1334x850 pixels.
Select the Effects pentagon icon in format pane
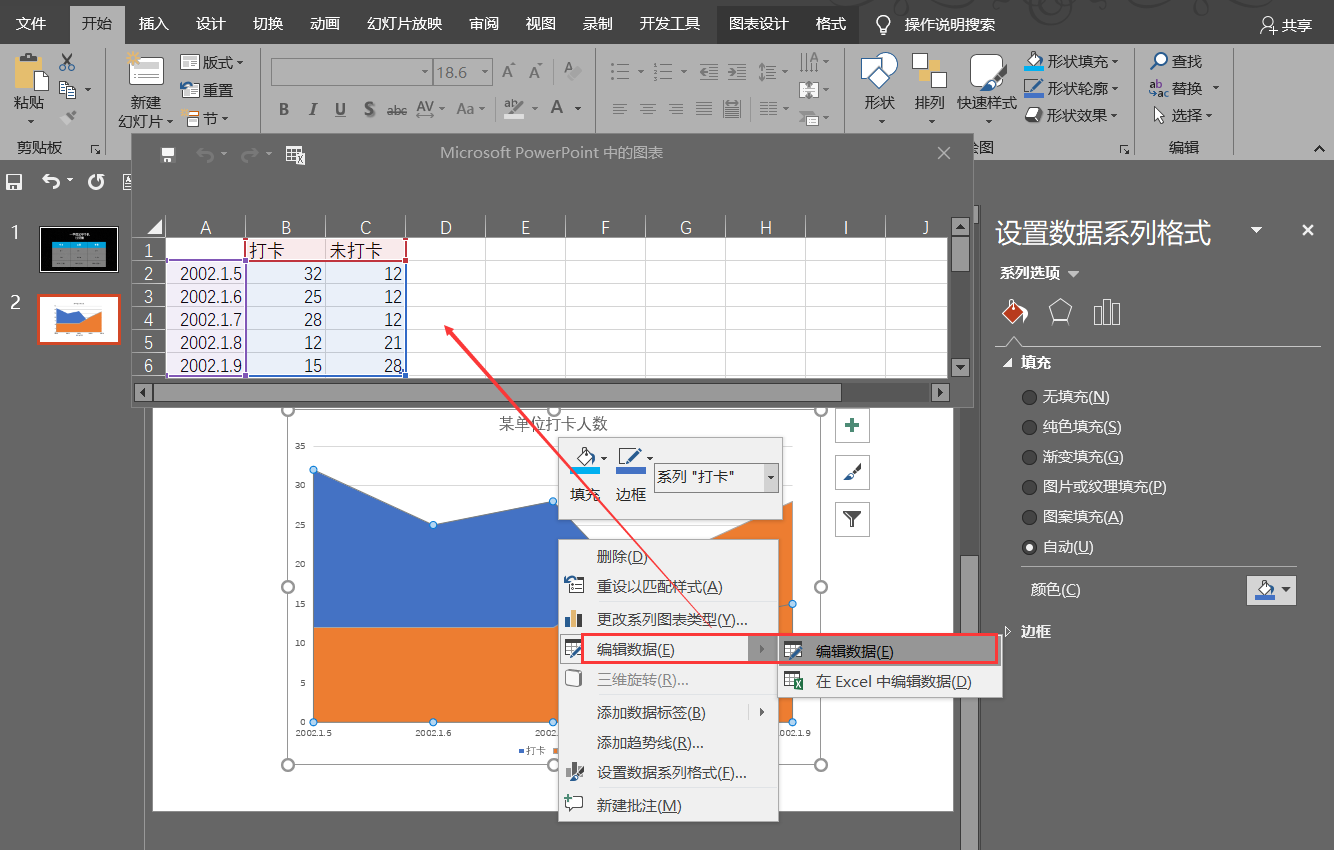tap(1060, 312)
